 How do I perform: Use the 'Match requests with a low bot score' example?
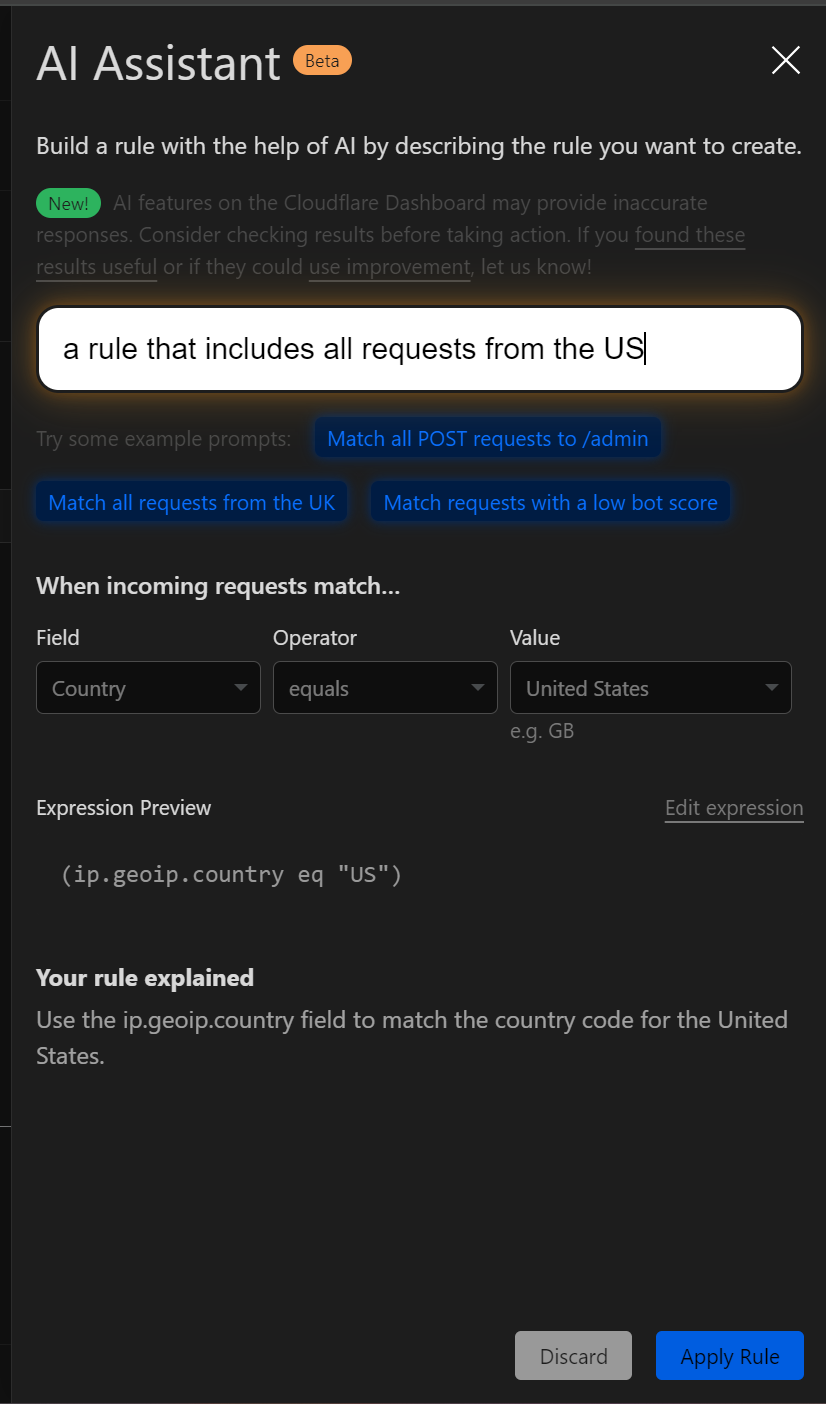pos(550,502)
